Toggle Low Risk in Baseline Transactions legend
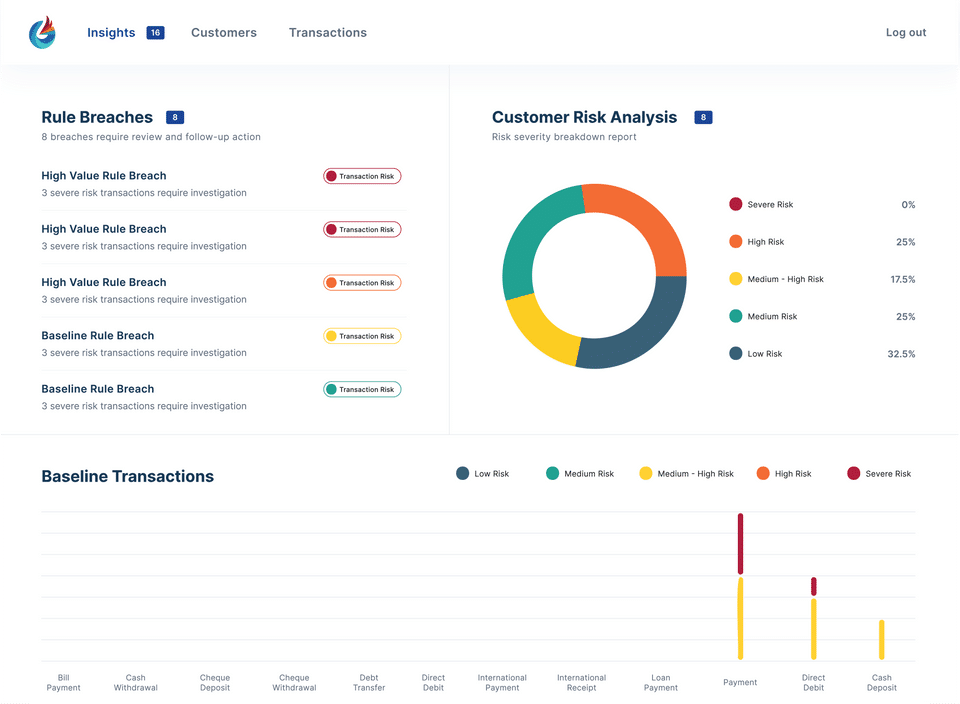The width and height of the screenshot is (960, 704). [482, 474]
